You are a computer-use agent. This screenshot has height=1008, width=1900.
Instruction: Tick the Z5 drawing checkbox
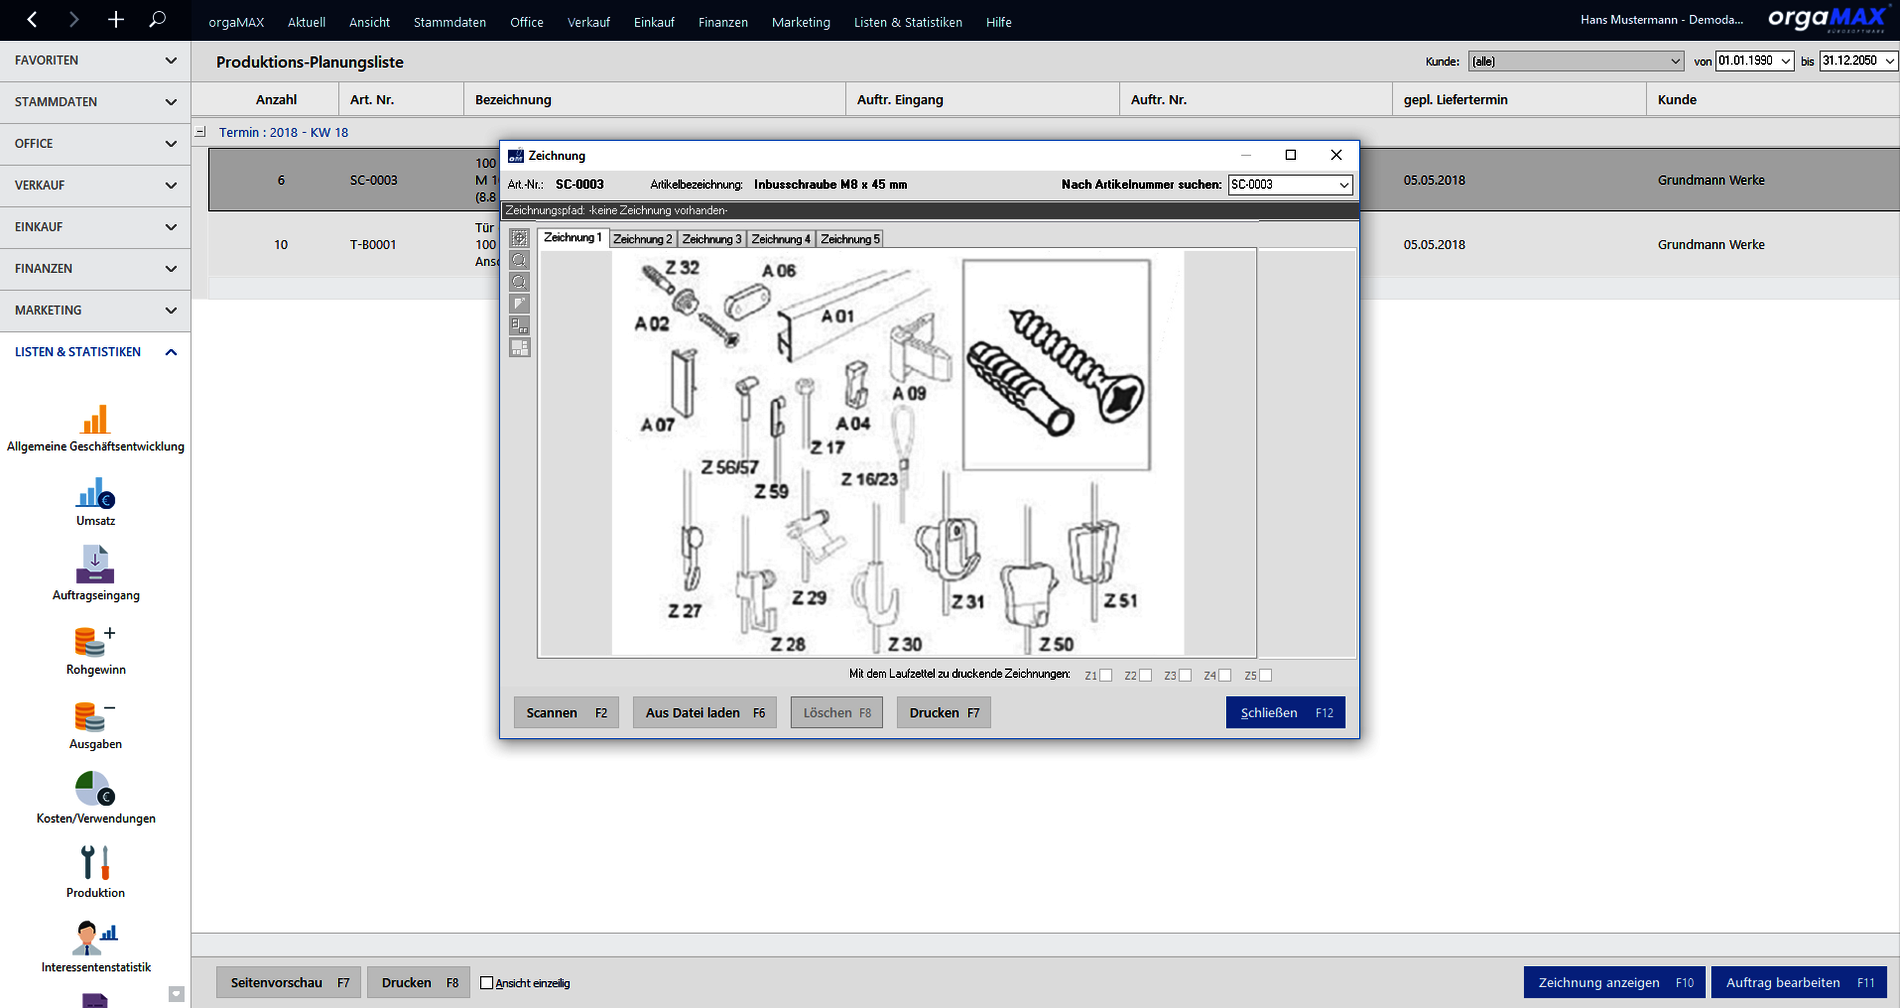click(x=1266, y=676)
